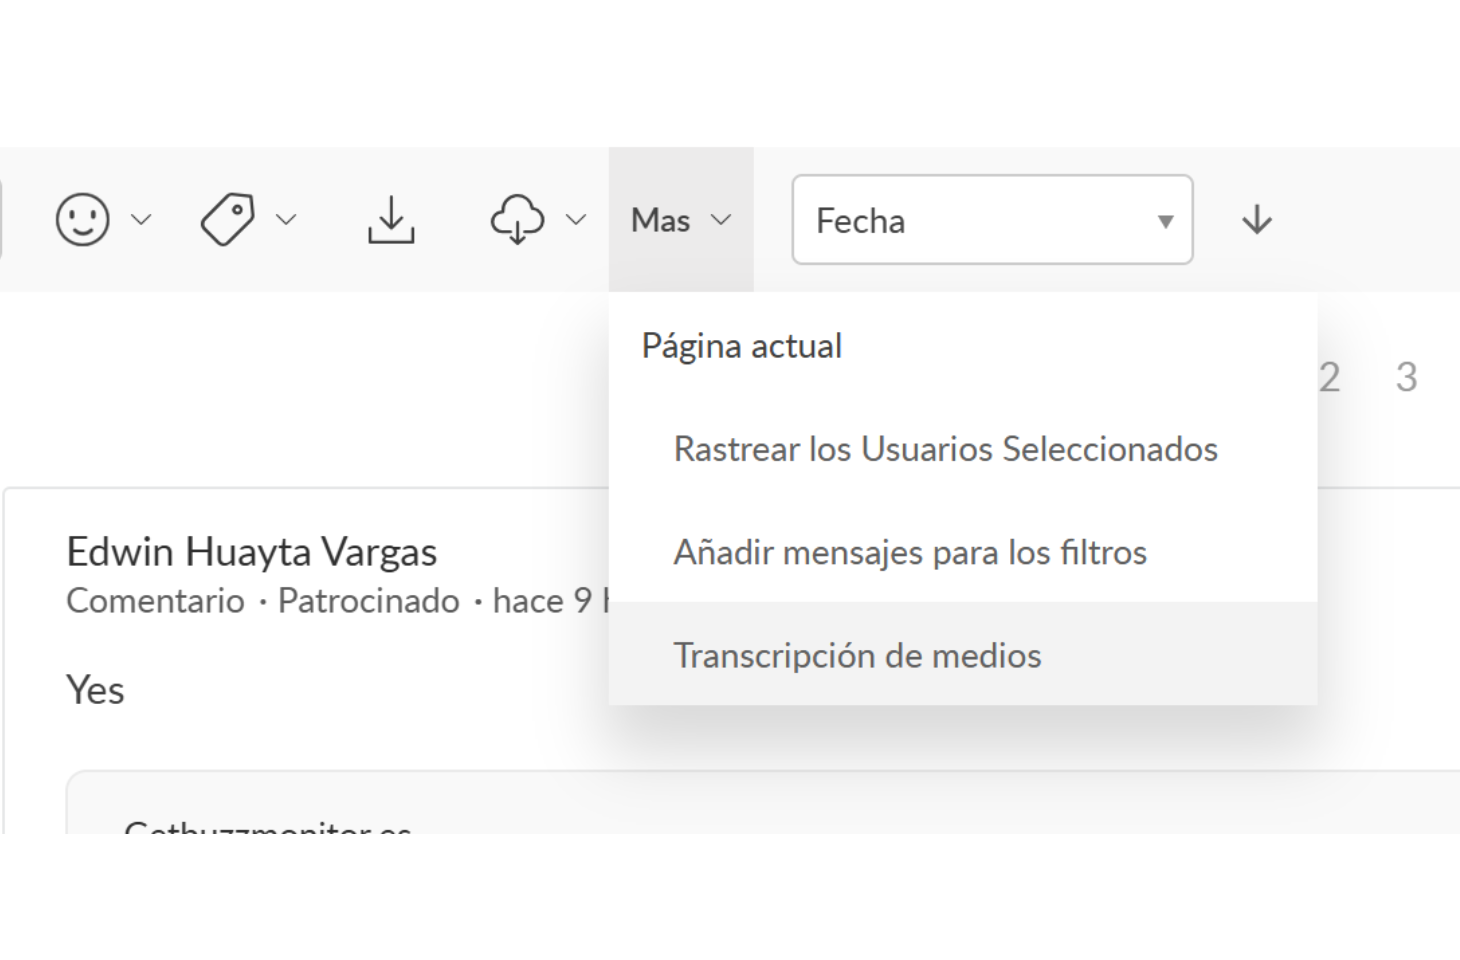Open the Fecha sort combo box
Image resolution: width=1460 pixels, height=960 pixels.
point(991,220)
